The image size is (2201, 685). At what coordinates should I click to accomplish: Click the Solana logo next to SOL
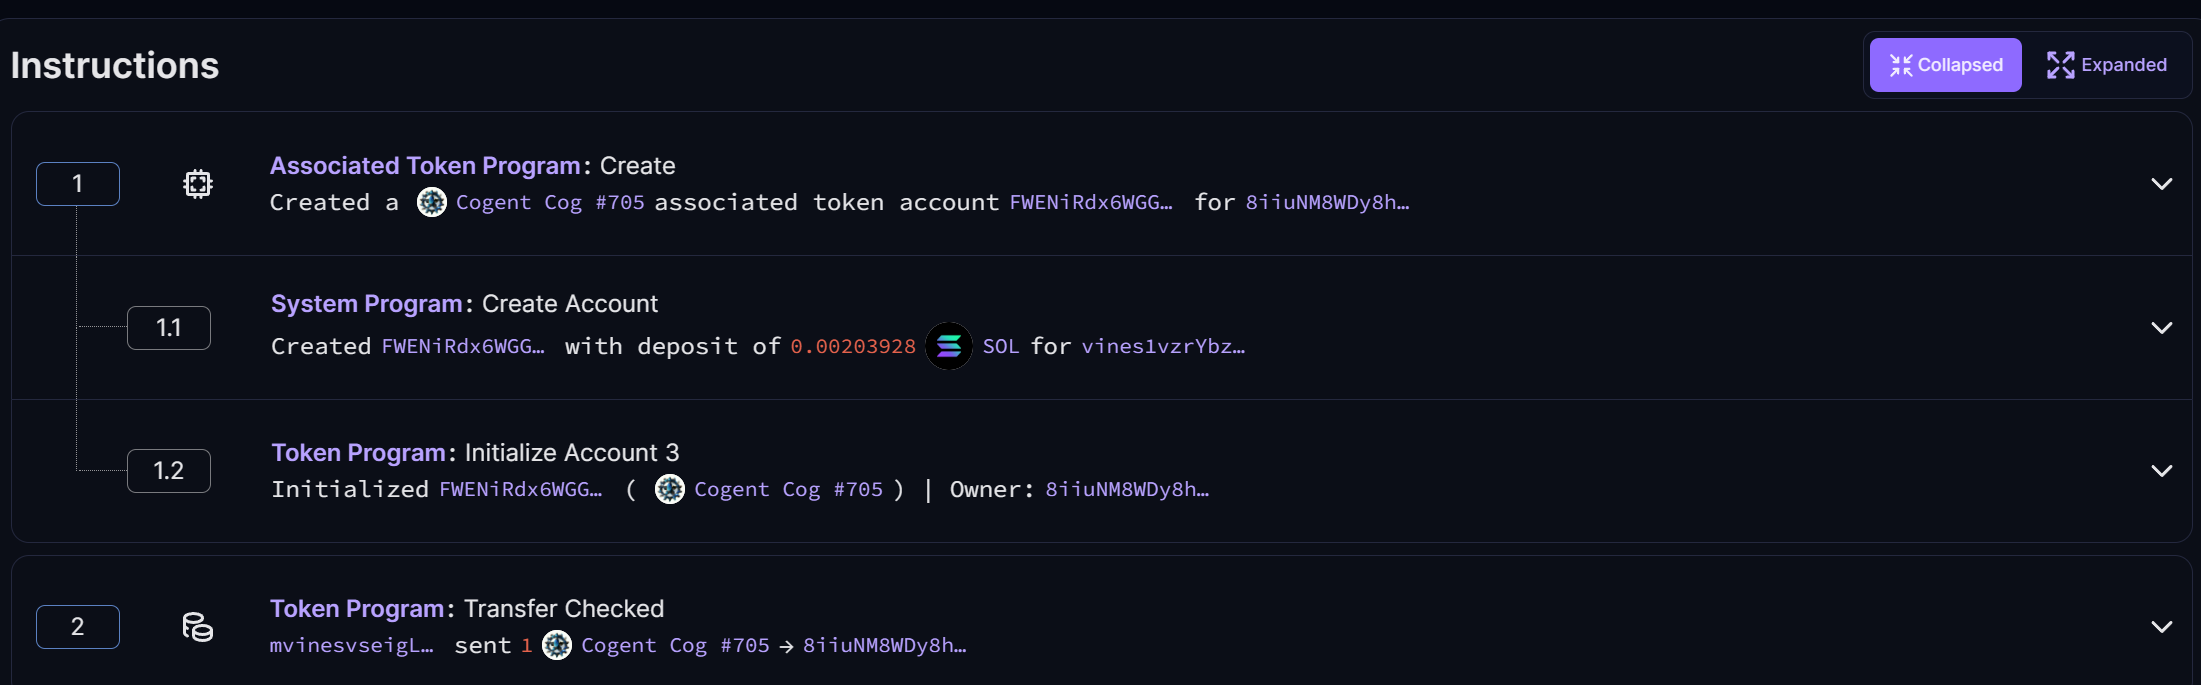click(x=949, y=346)
